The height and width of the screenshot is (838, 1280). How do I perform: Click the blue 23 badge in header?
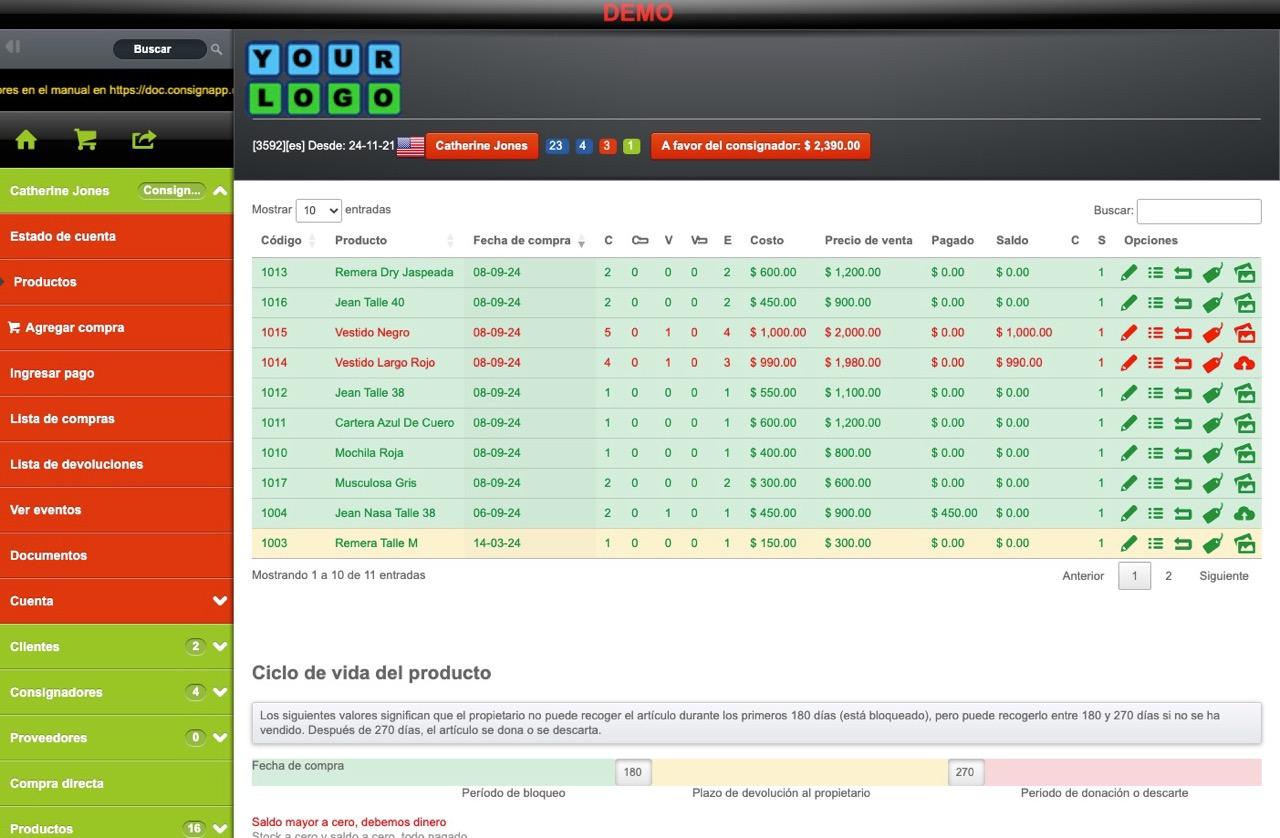556,146
